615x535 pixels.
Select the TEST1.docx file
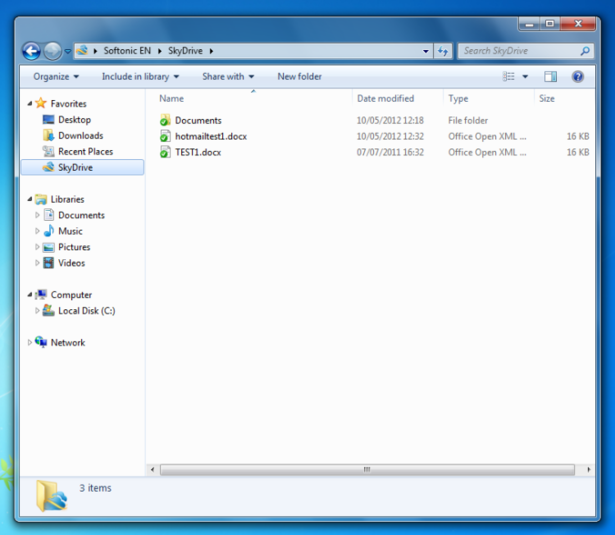click(197, 152)
